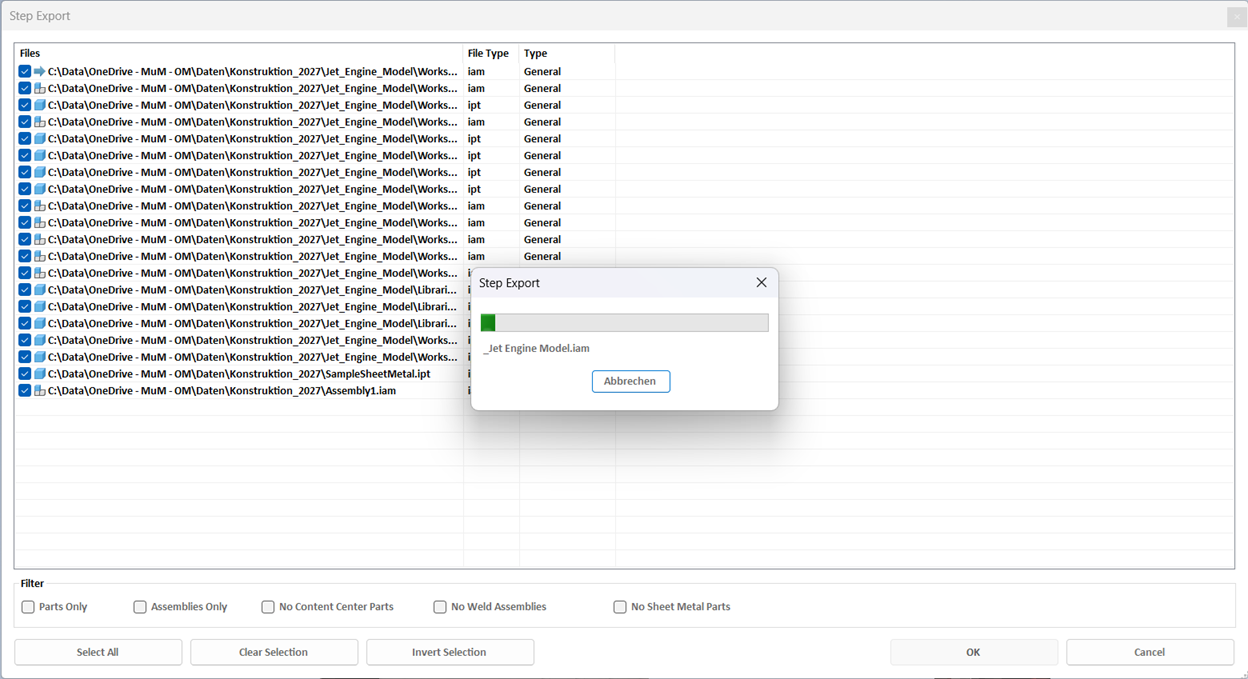
Task: Uncheck the Assembly1.iam file checkbox
Action: click(25, 391)
